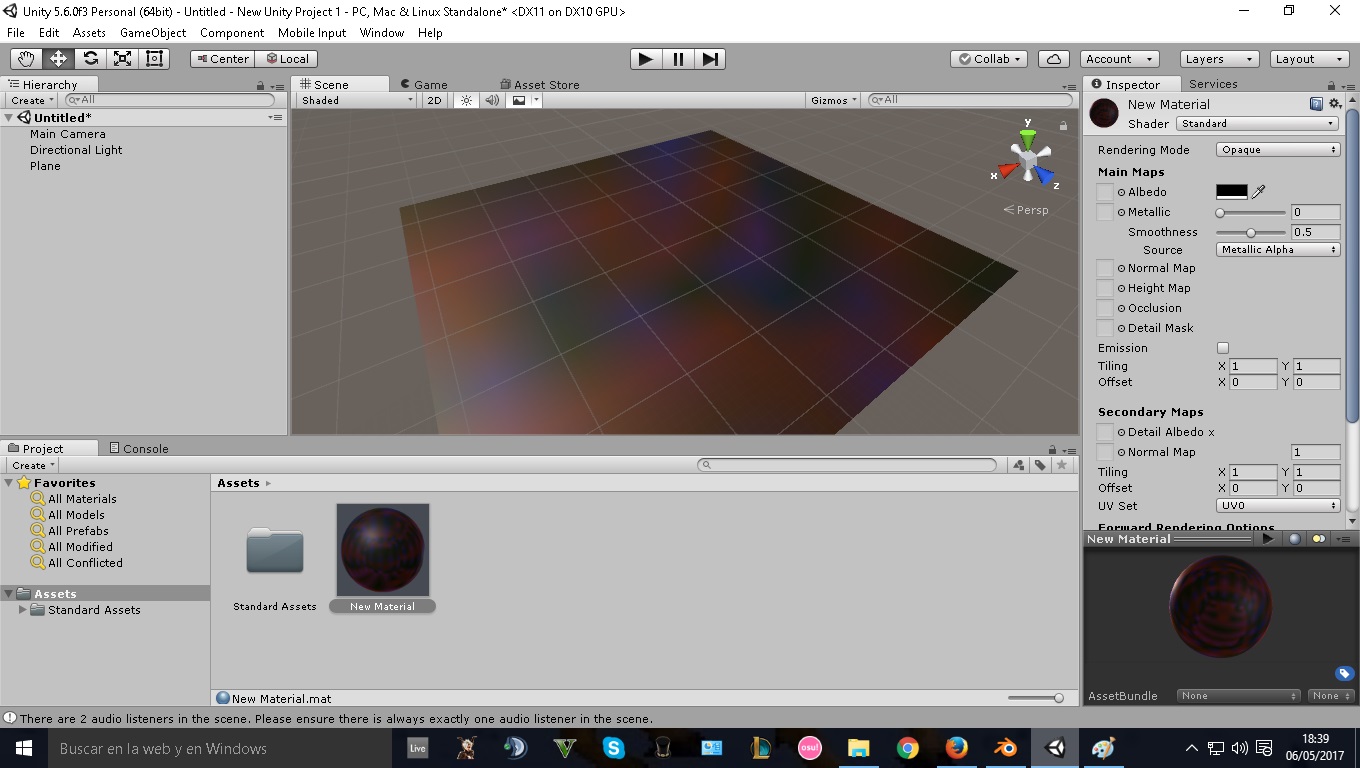This screenshot has width=1360, height=768.
Task: Open the Hierarchy Create button
Action: 32,101
